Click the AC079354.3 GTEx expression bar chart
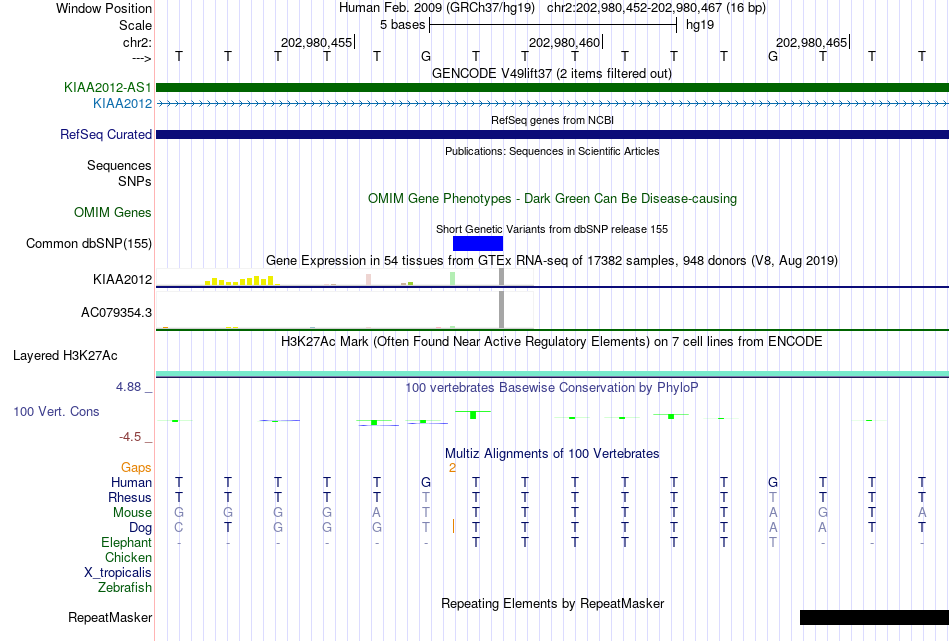 [345, 310]
